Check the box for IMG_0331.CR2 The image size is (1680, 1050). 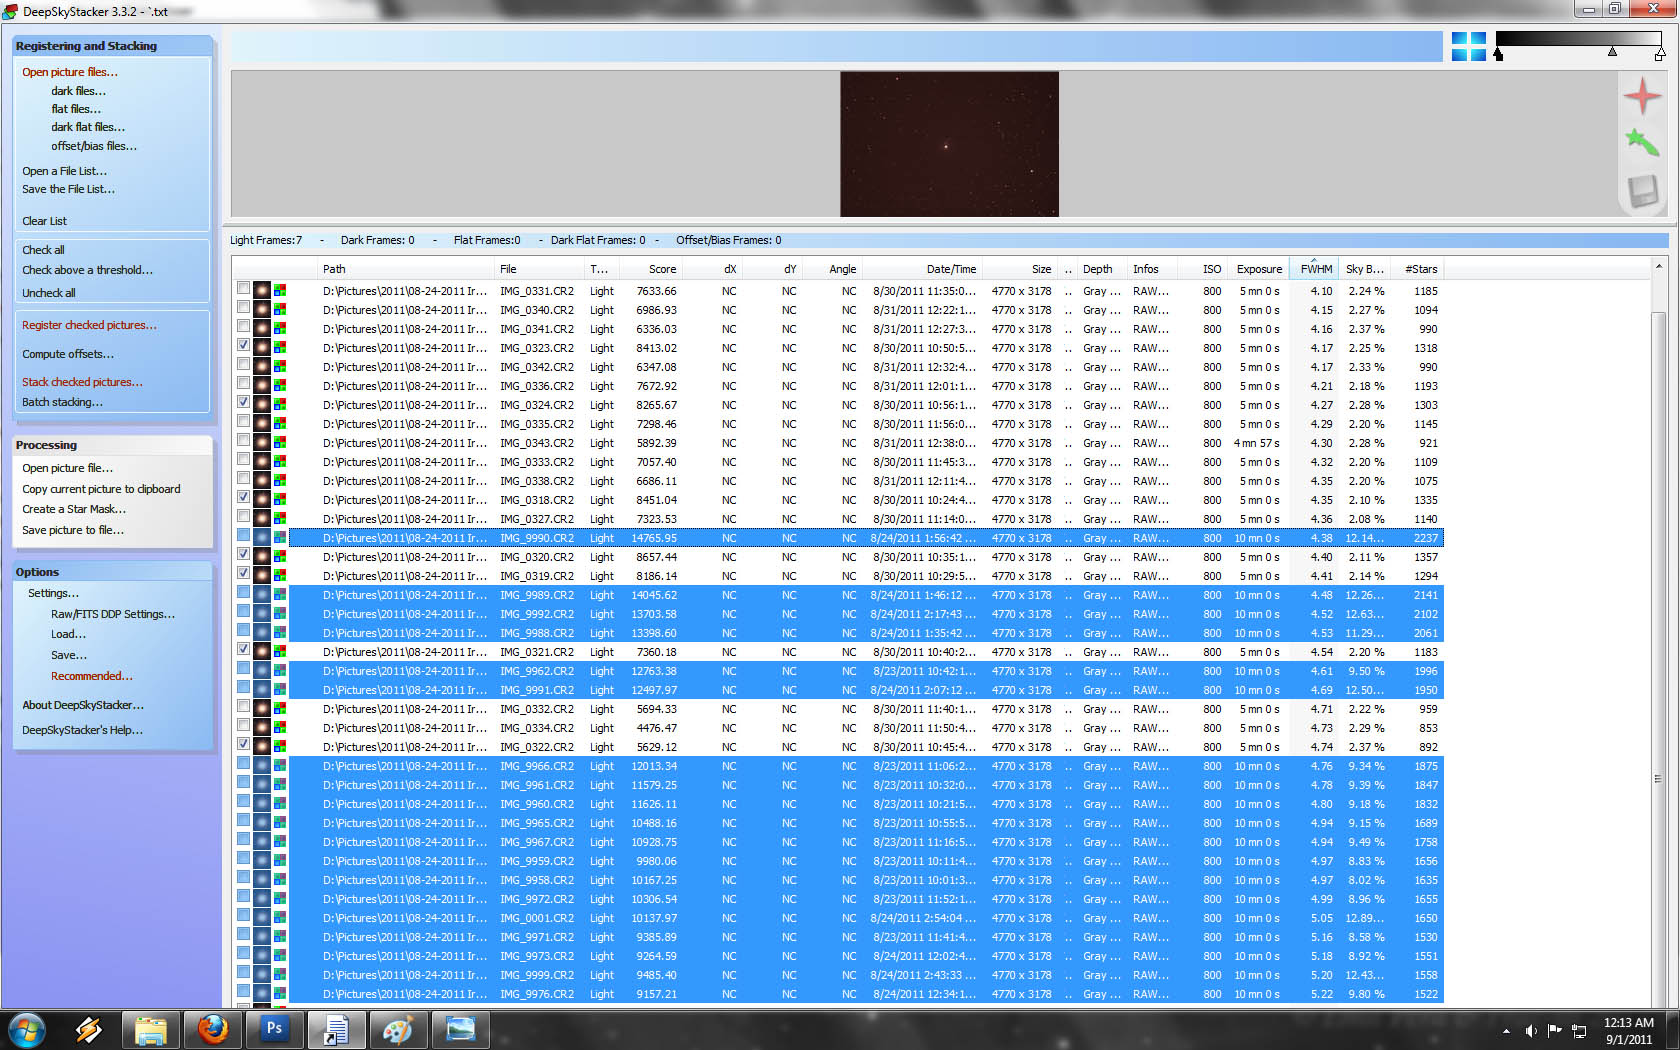(243, 288)
